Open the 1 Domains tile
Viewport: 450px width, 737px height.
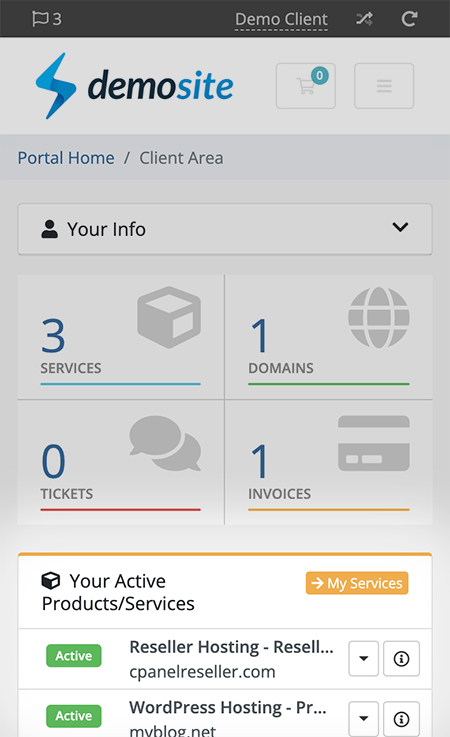click(x=329, y=337)
